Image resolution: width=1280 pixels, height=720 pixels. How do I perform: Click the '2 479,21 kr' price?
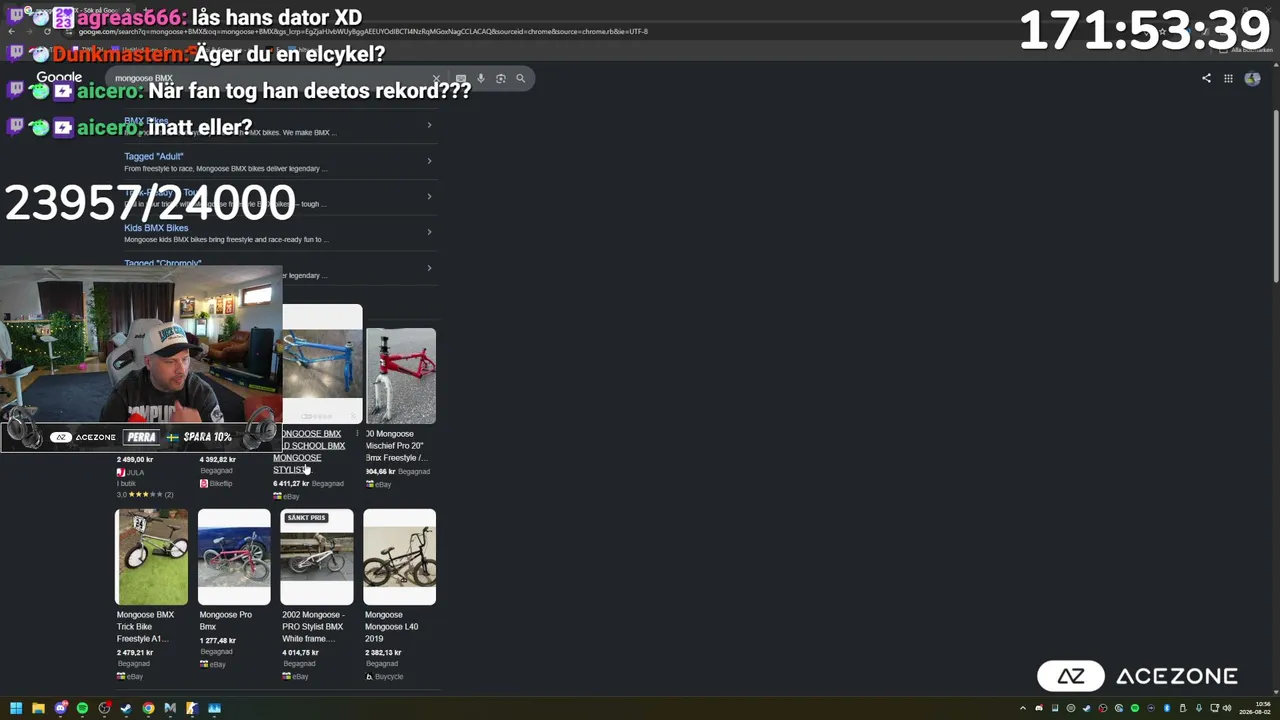tap(135, 653)
